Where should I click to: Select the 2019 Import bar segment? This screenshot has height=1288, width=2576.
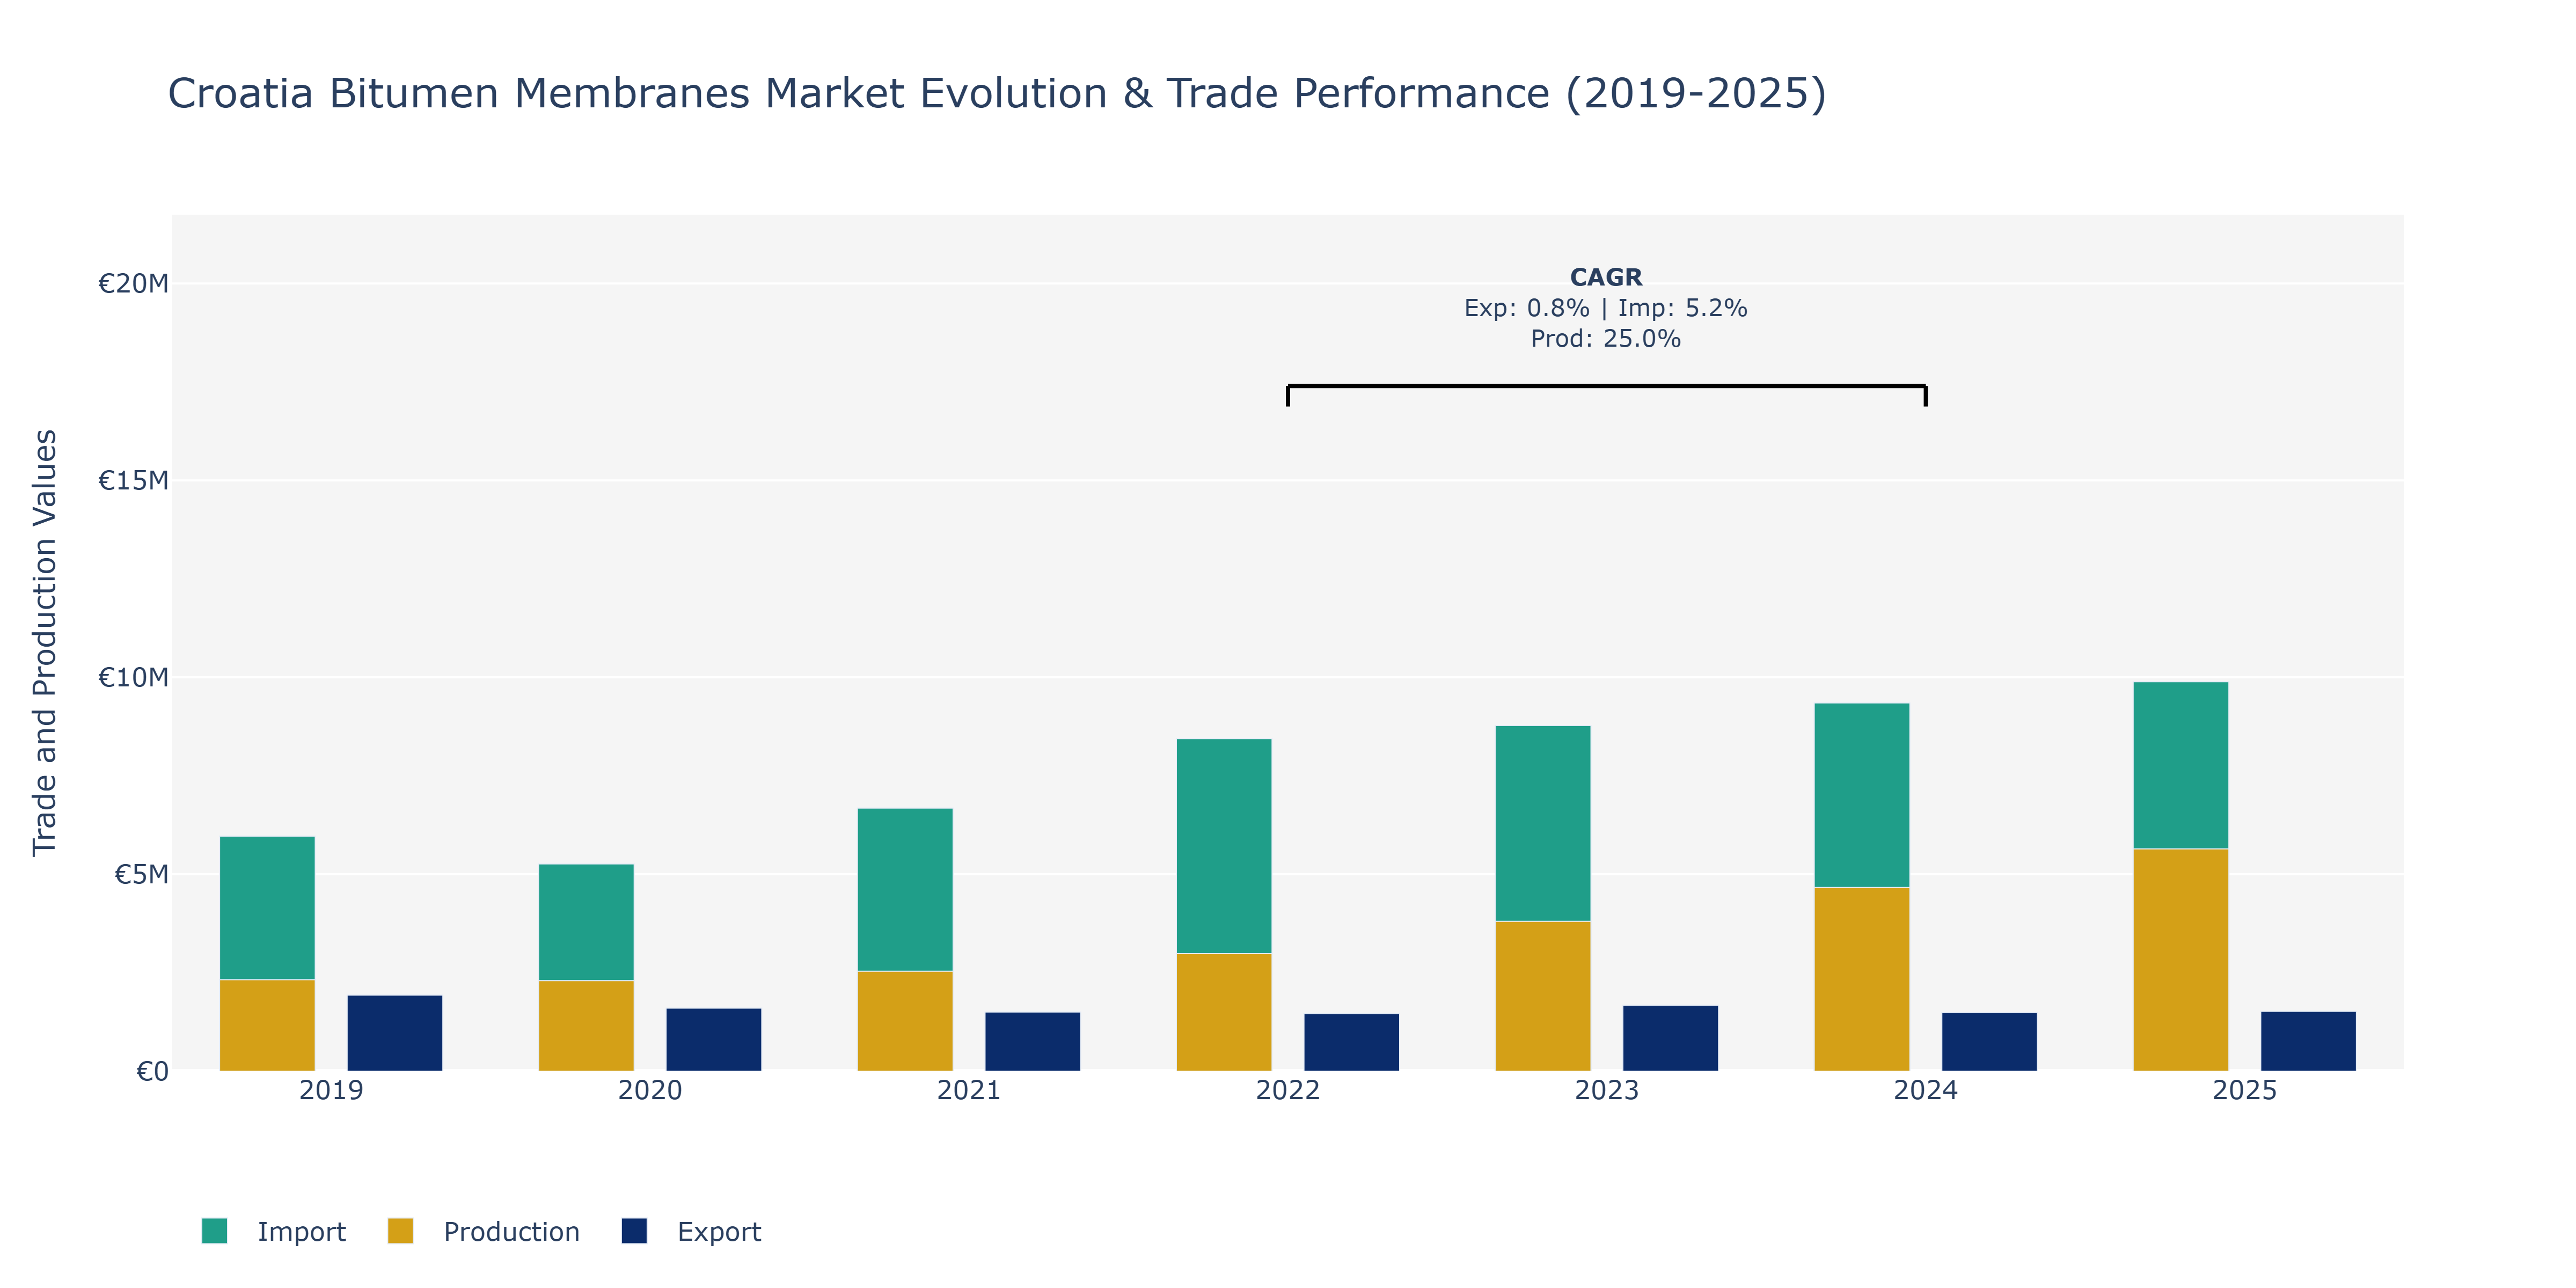(x=267, y=908)
